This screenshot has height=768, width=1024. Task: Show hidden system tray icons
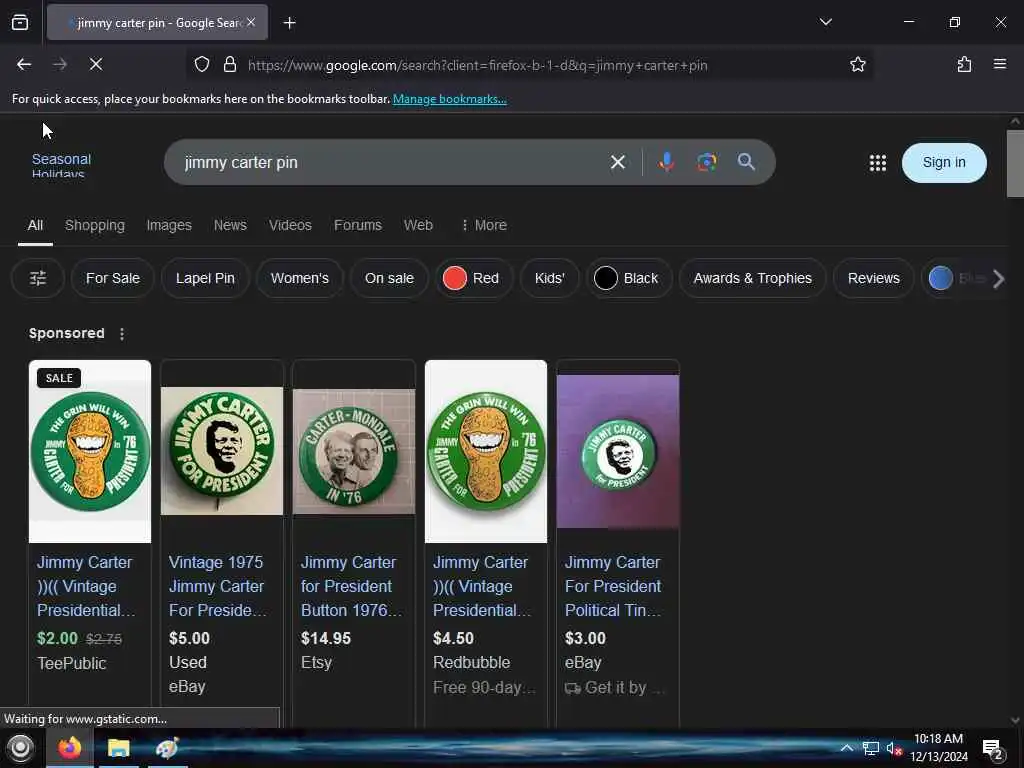[846, 748]
